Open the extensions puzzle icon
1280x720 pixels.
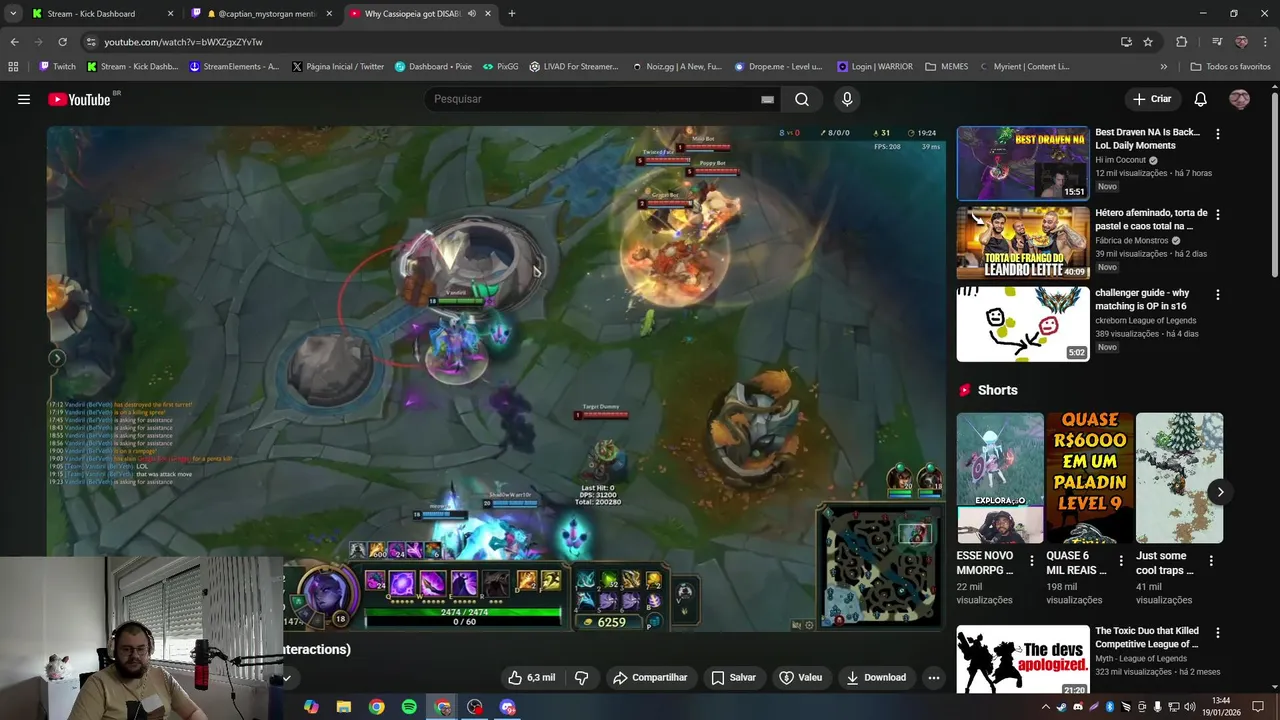1181,42
